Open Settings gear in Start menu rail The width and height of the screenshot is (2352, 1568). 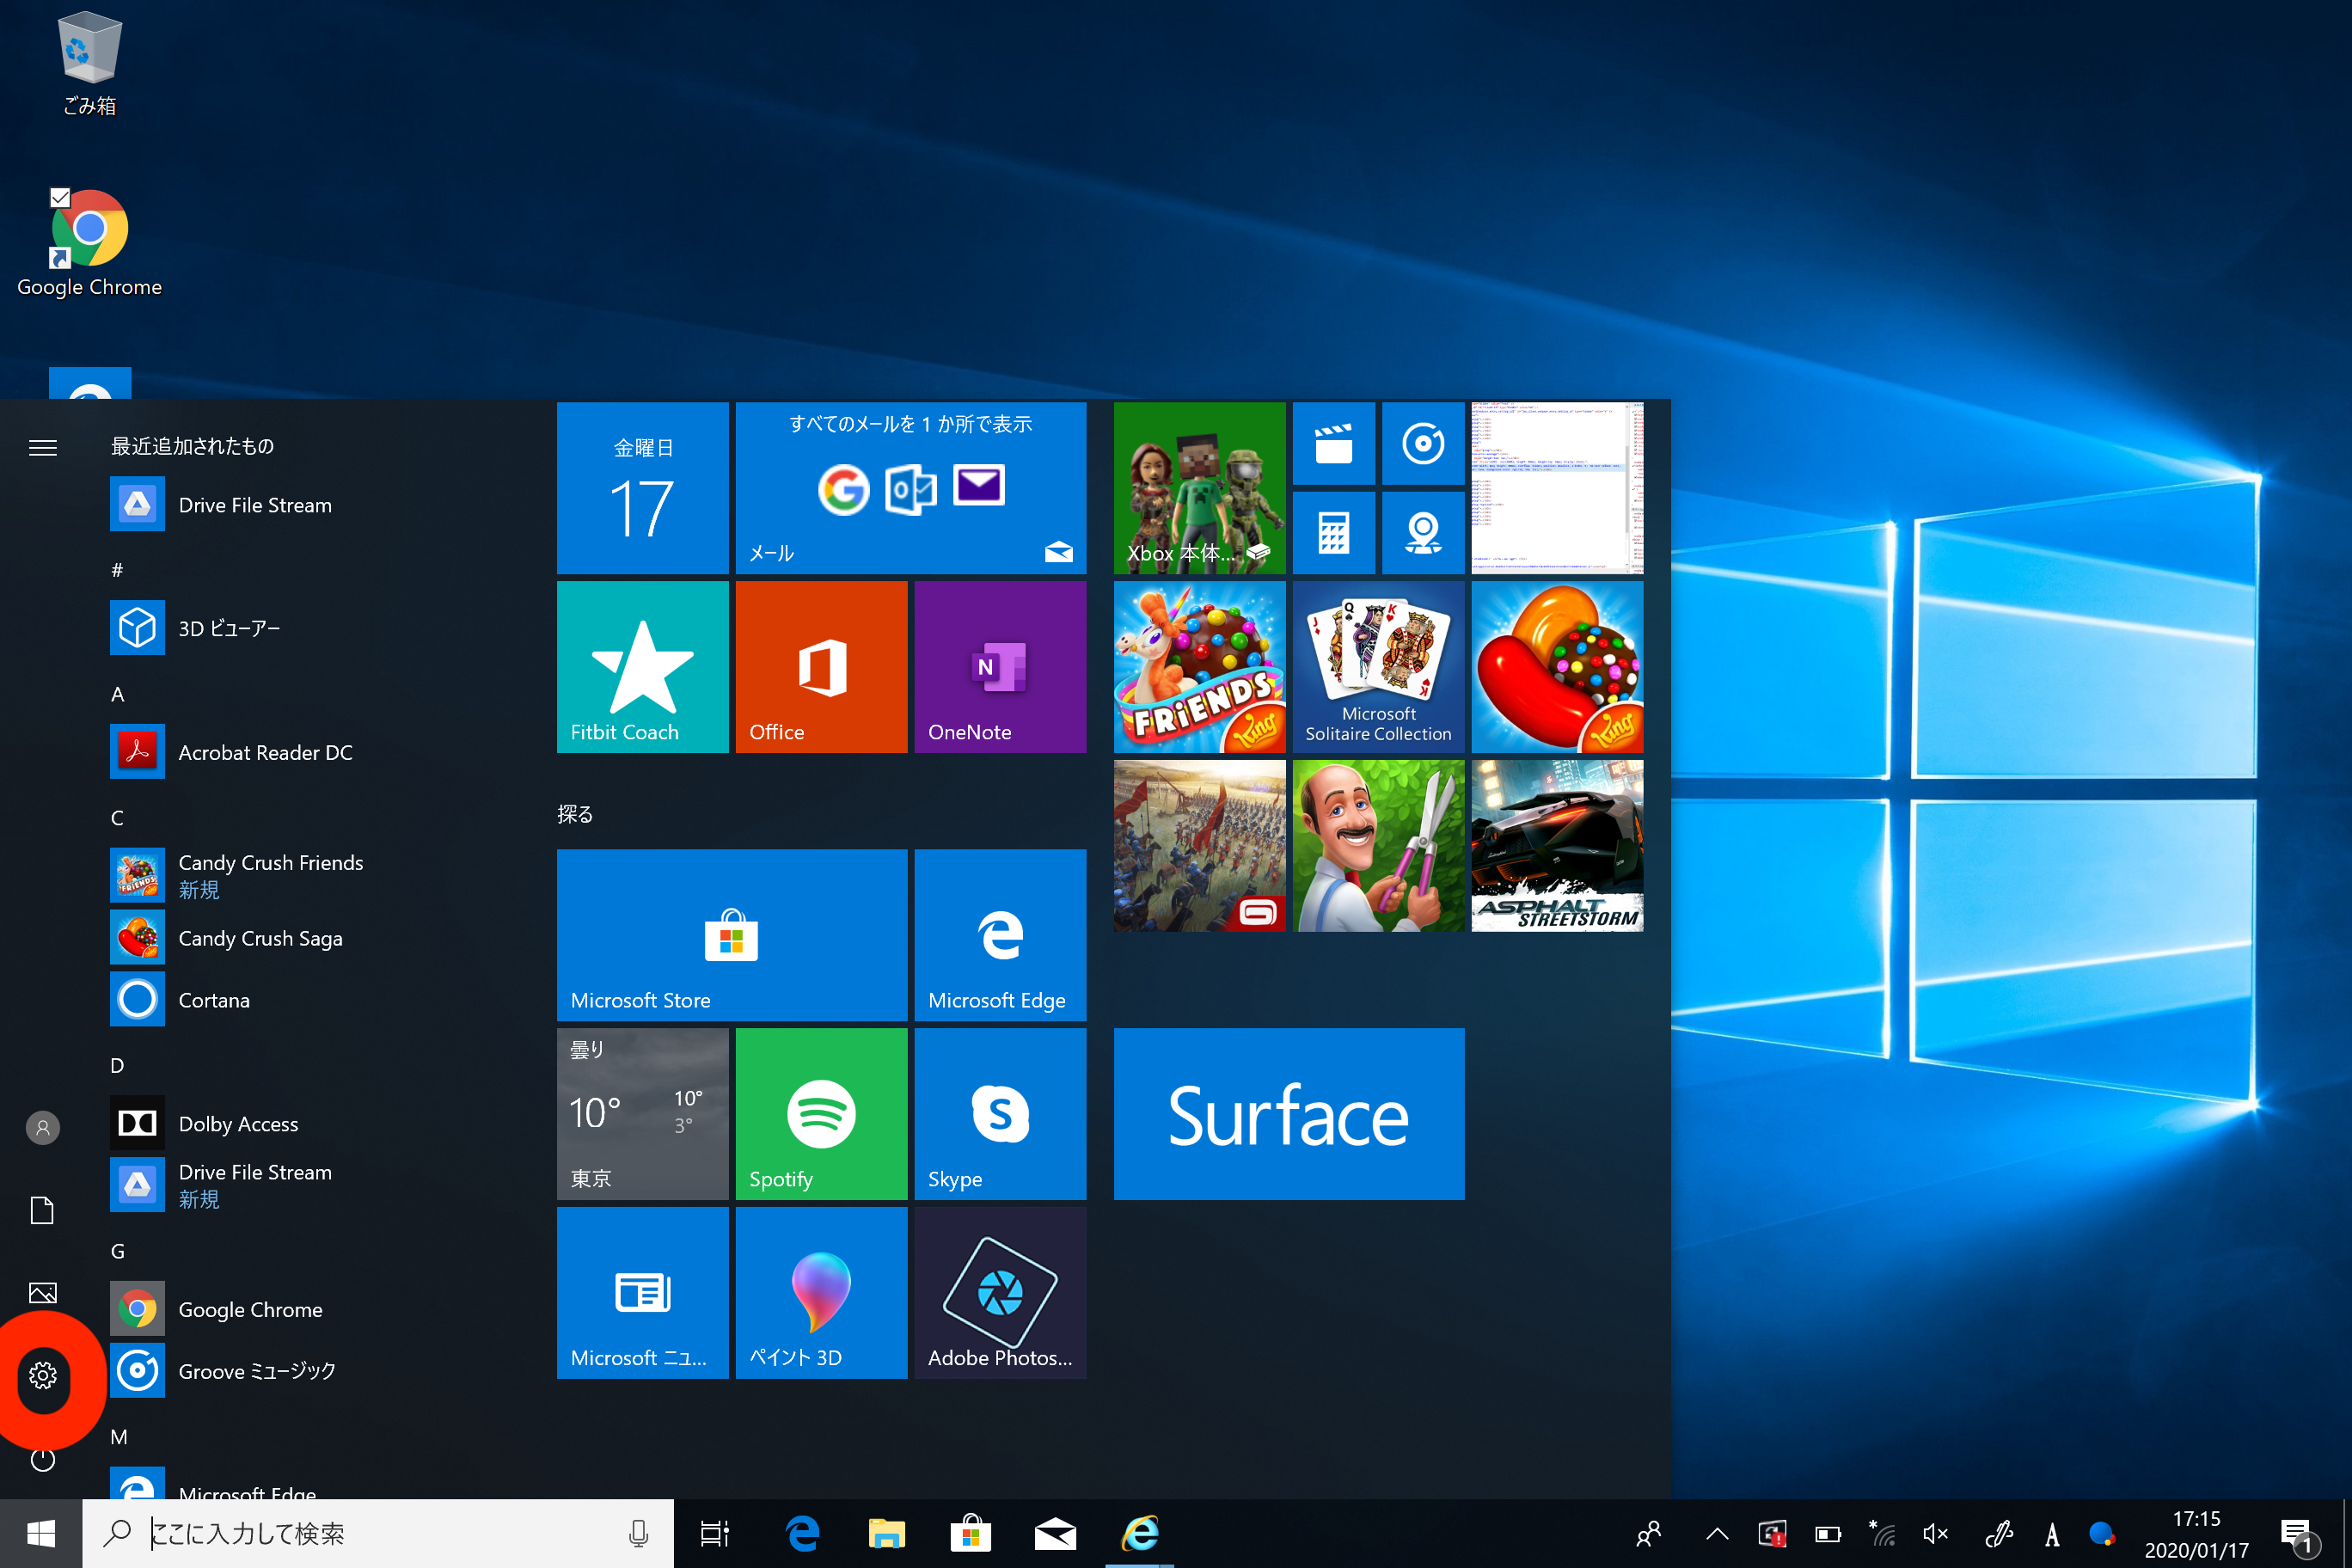(x=42, y=1375)
